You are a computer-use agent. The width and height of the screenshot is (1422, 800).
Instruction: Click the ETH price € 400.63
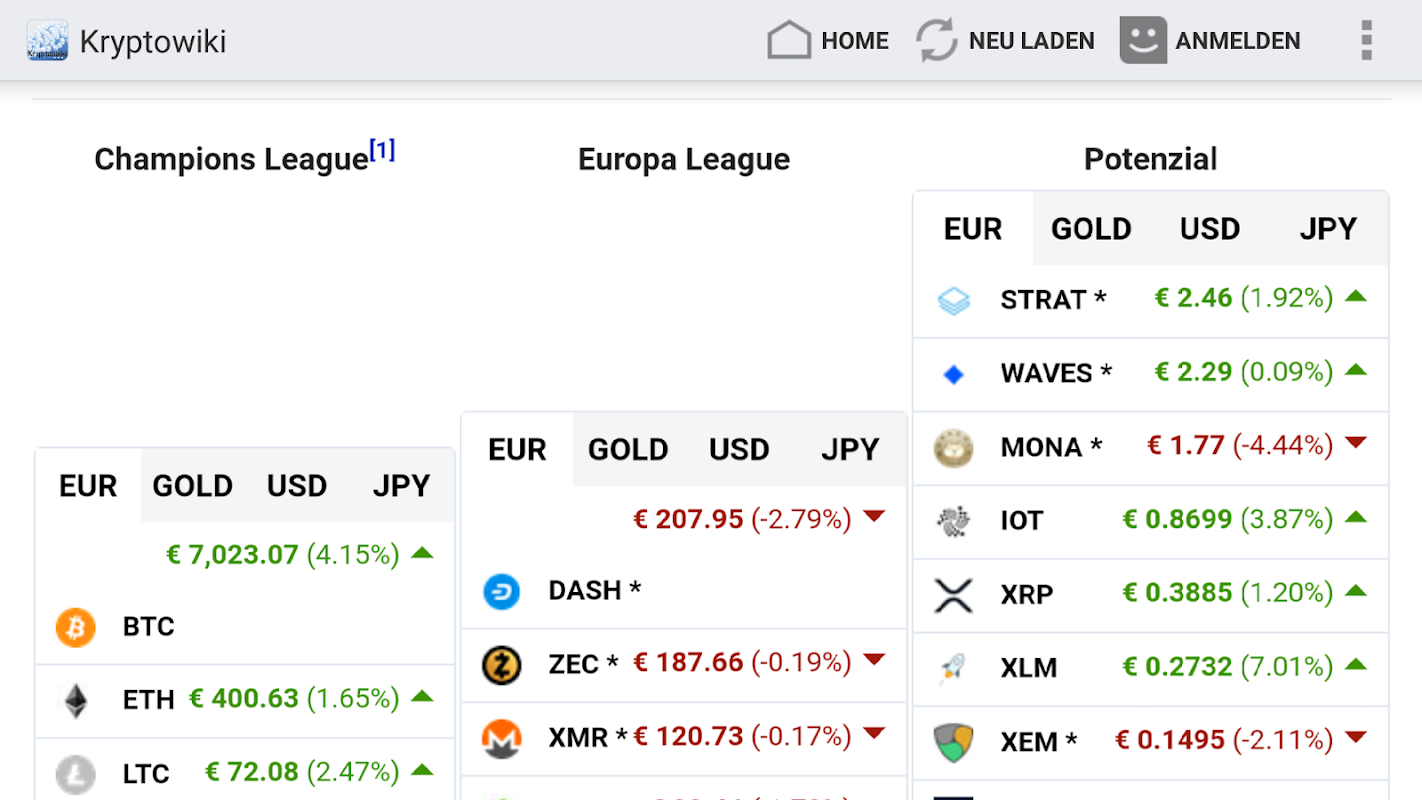[244, 698]
